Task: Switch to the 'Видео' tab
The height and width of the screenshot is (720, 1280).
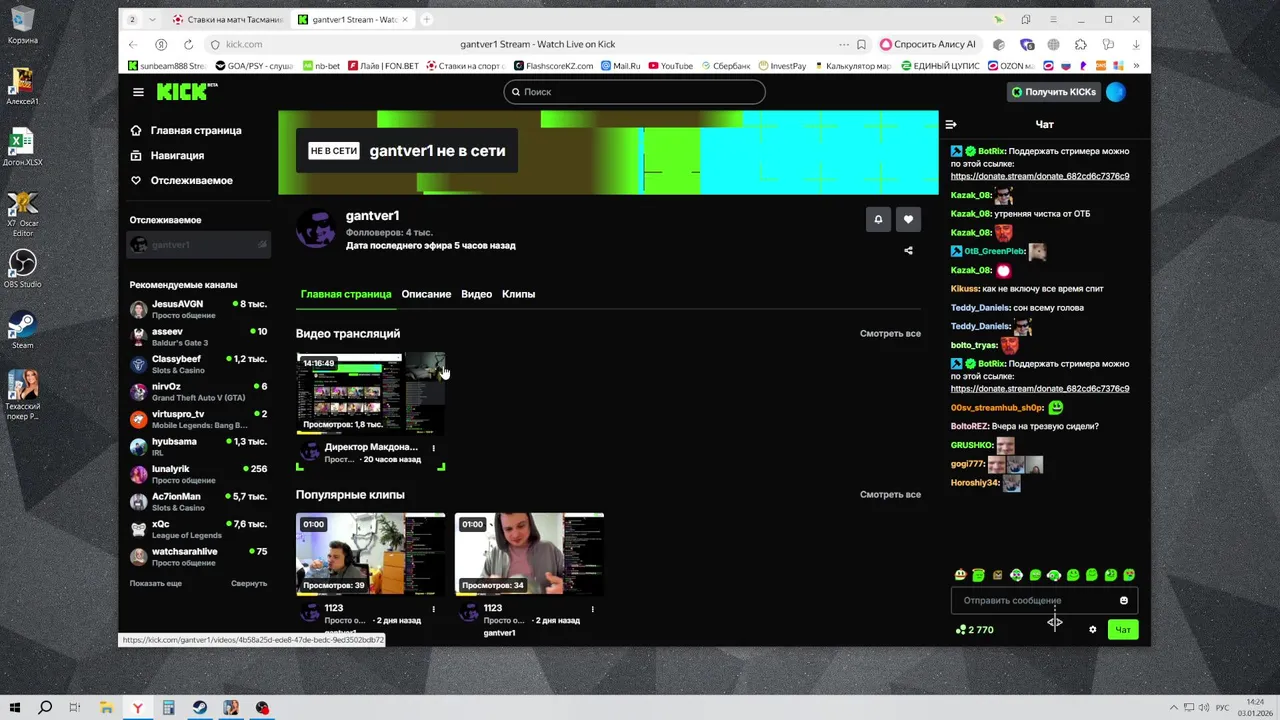Action: (476, 294)
